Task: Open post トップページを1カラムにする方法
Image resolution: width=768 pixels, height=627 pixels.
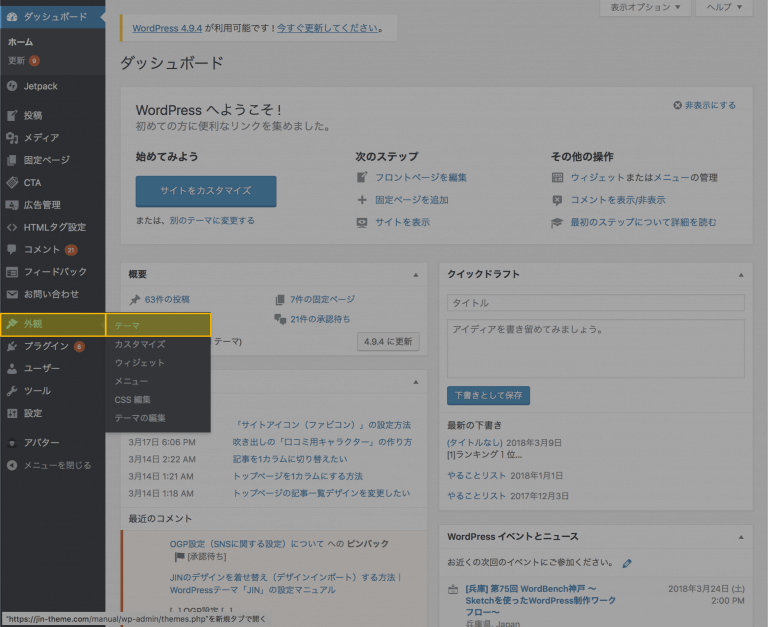Action: click(x=298, y=476)
